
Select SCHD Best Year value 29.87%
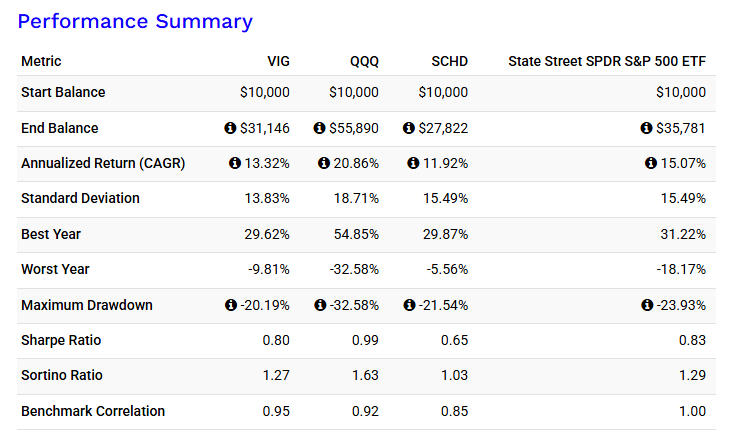click(445, 234)
